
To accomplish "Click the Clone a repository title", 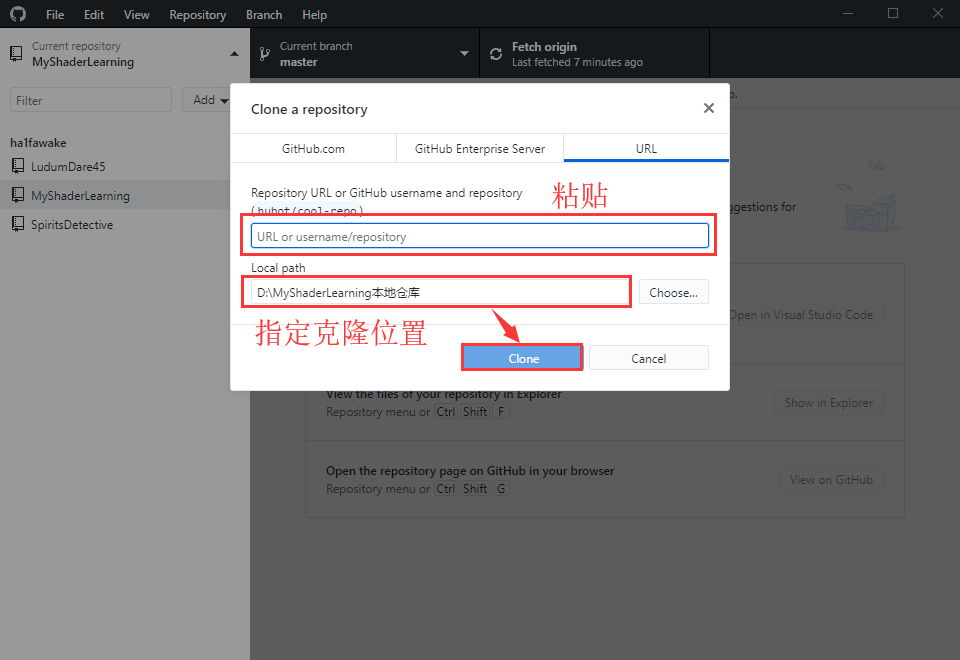I will tap(309, 109).
